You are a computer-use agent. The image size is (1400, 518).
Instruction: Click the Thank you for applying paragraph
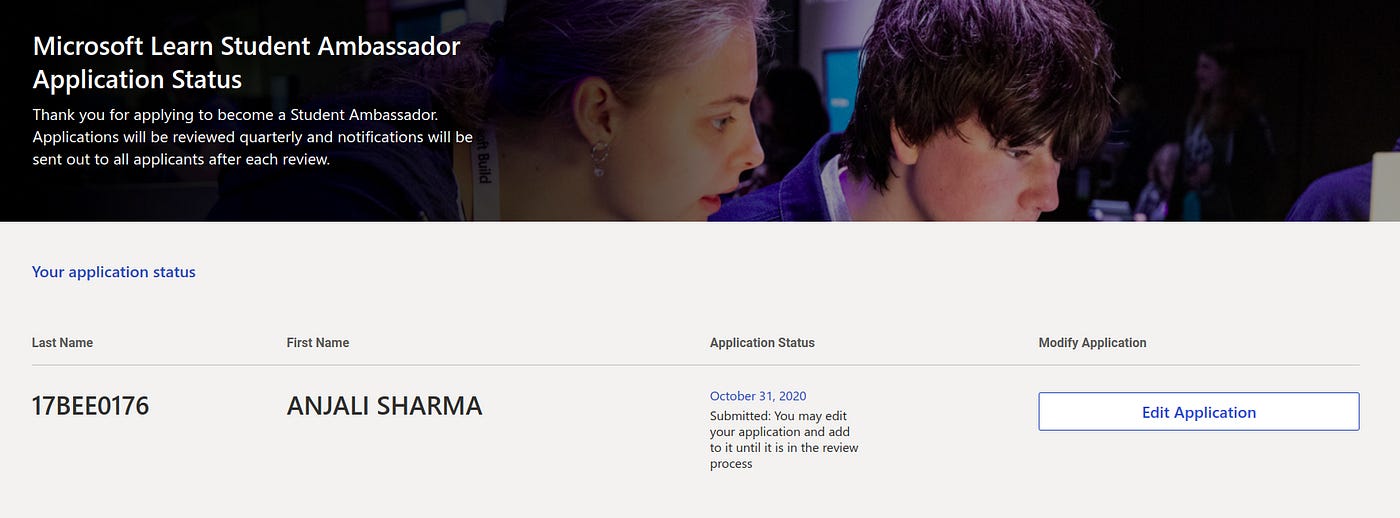click(x=253, y=137)
